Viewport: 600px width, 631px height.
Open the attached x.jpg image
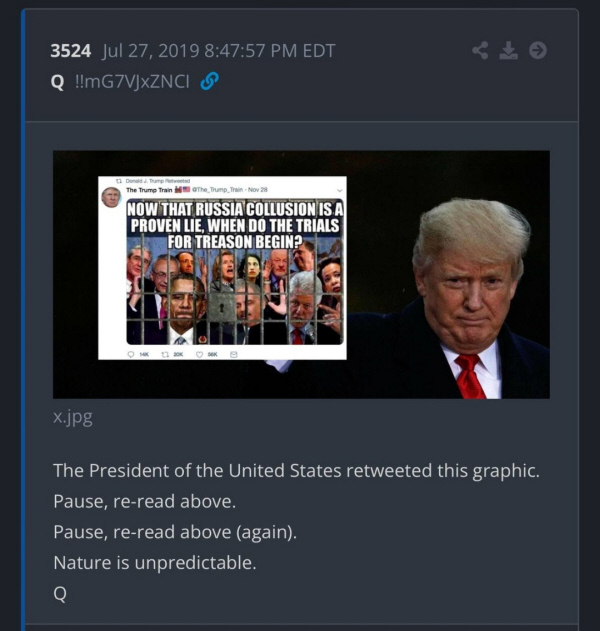coord(301,274)
